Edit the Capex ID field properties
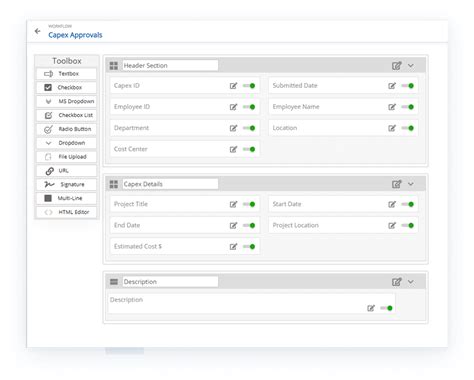The height and width of the screenshot is (380, 474). (x=233, y=86)
